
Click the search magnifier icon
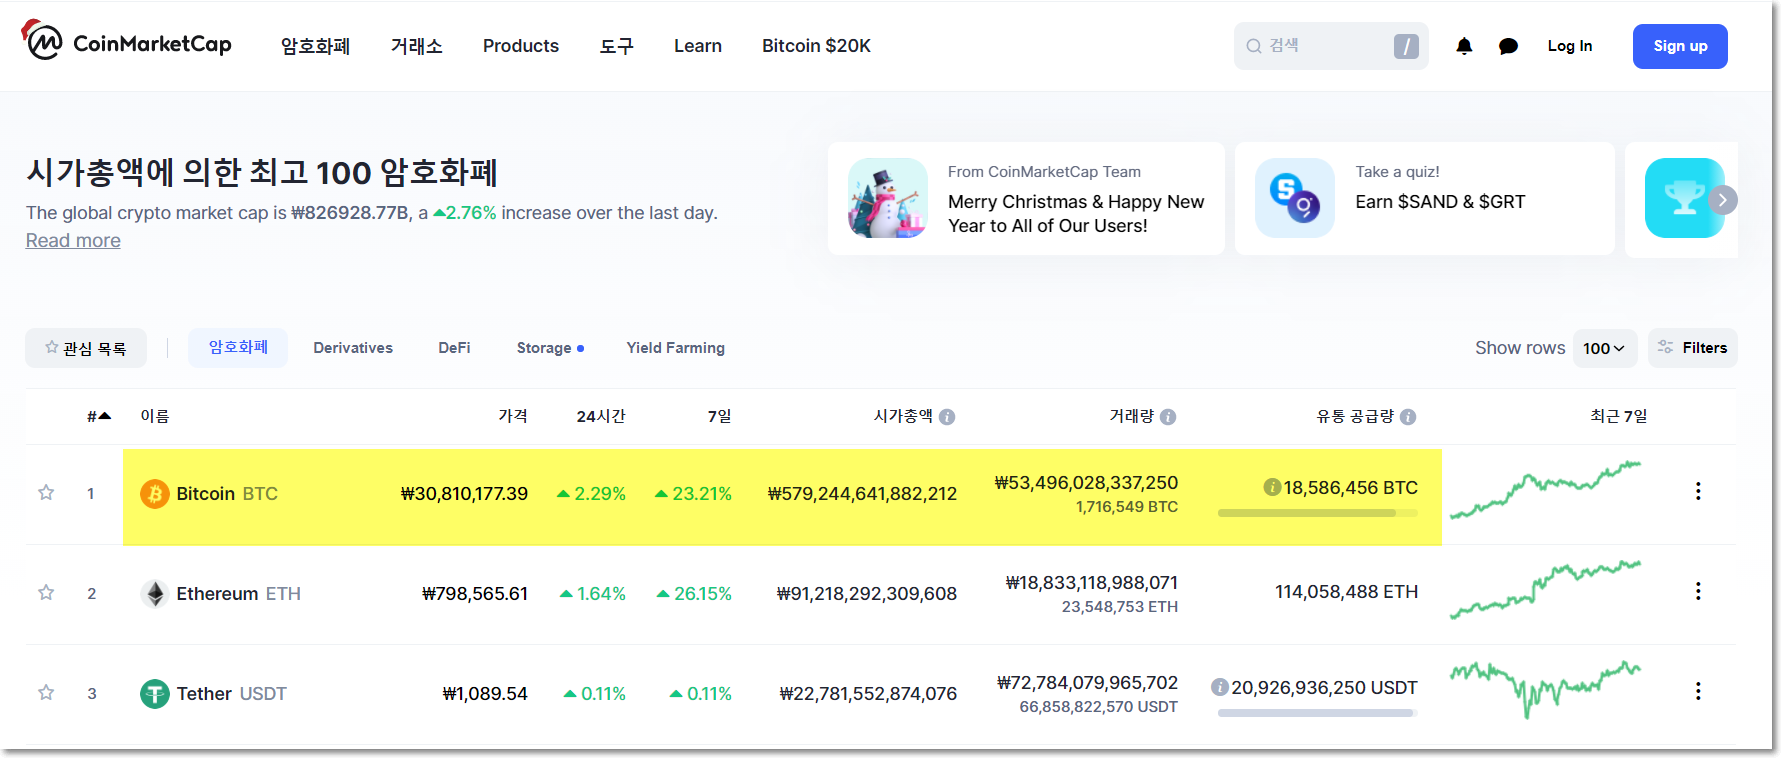pyautogui.click(x=1253, y=46)
